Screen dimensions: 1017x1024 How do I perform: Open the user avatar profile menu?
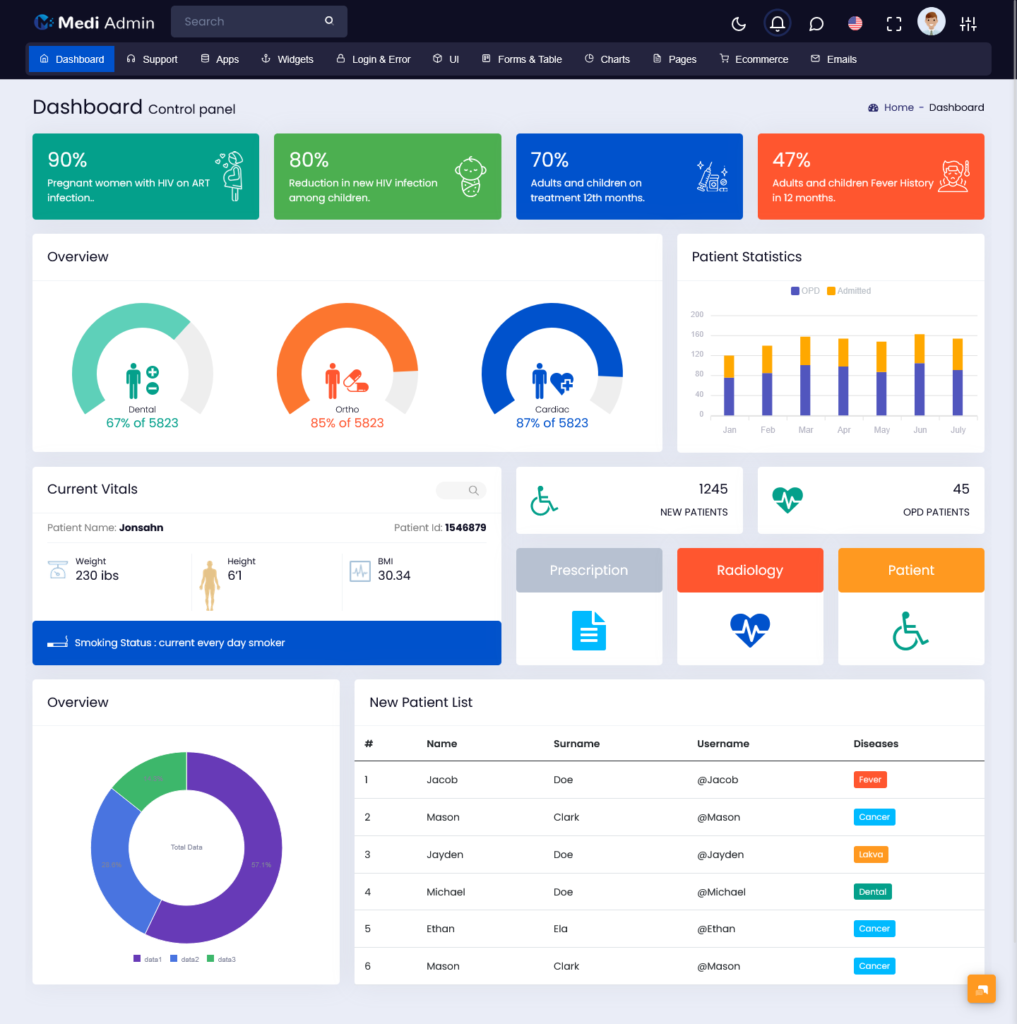point(931,22)
